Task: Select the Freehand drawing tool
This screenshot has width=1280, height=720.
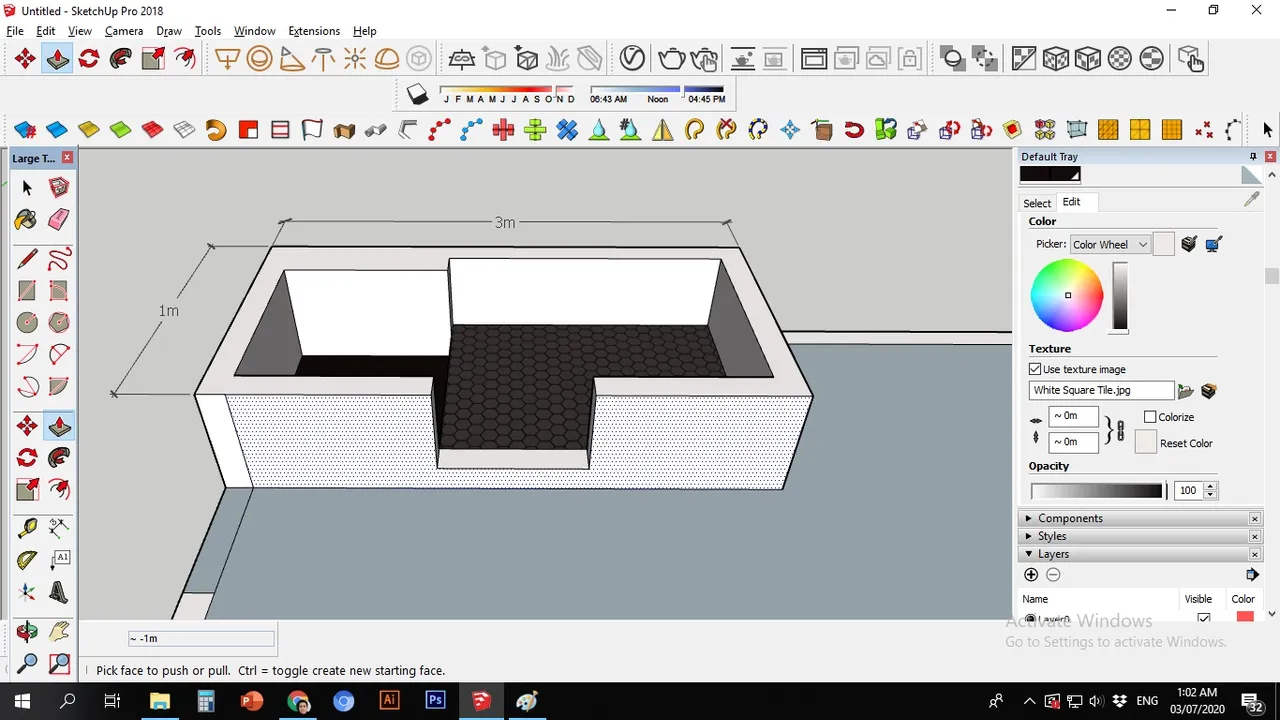Action: click(x=59, y=259)
